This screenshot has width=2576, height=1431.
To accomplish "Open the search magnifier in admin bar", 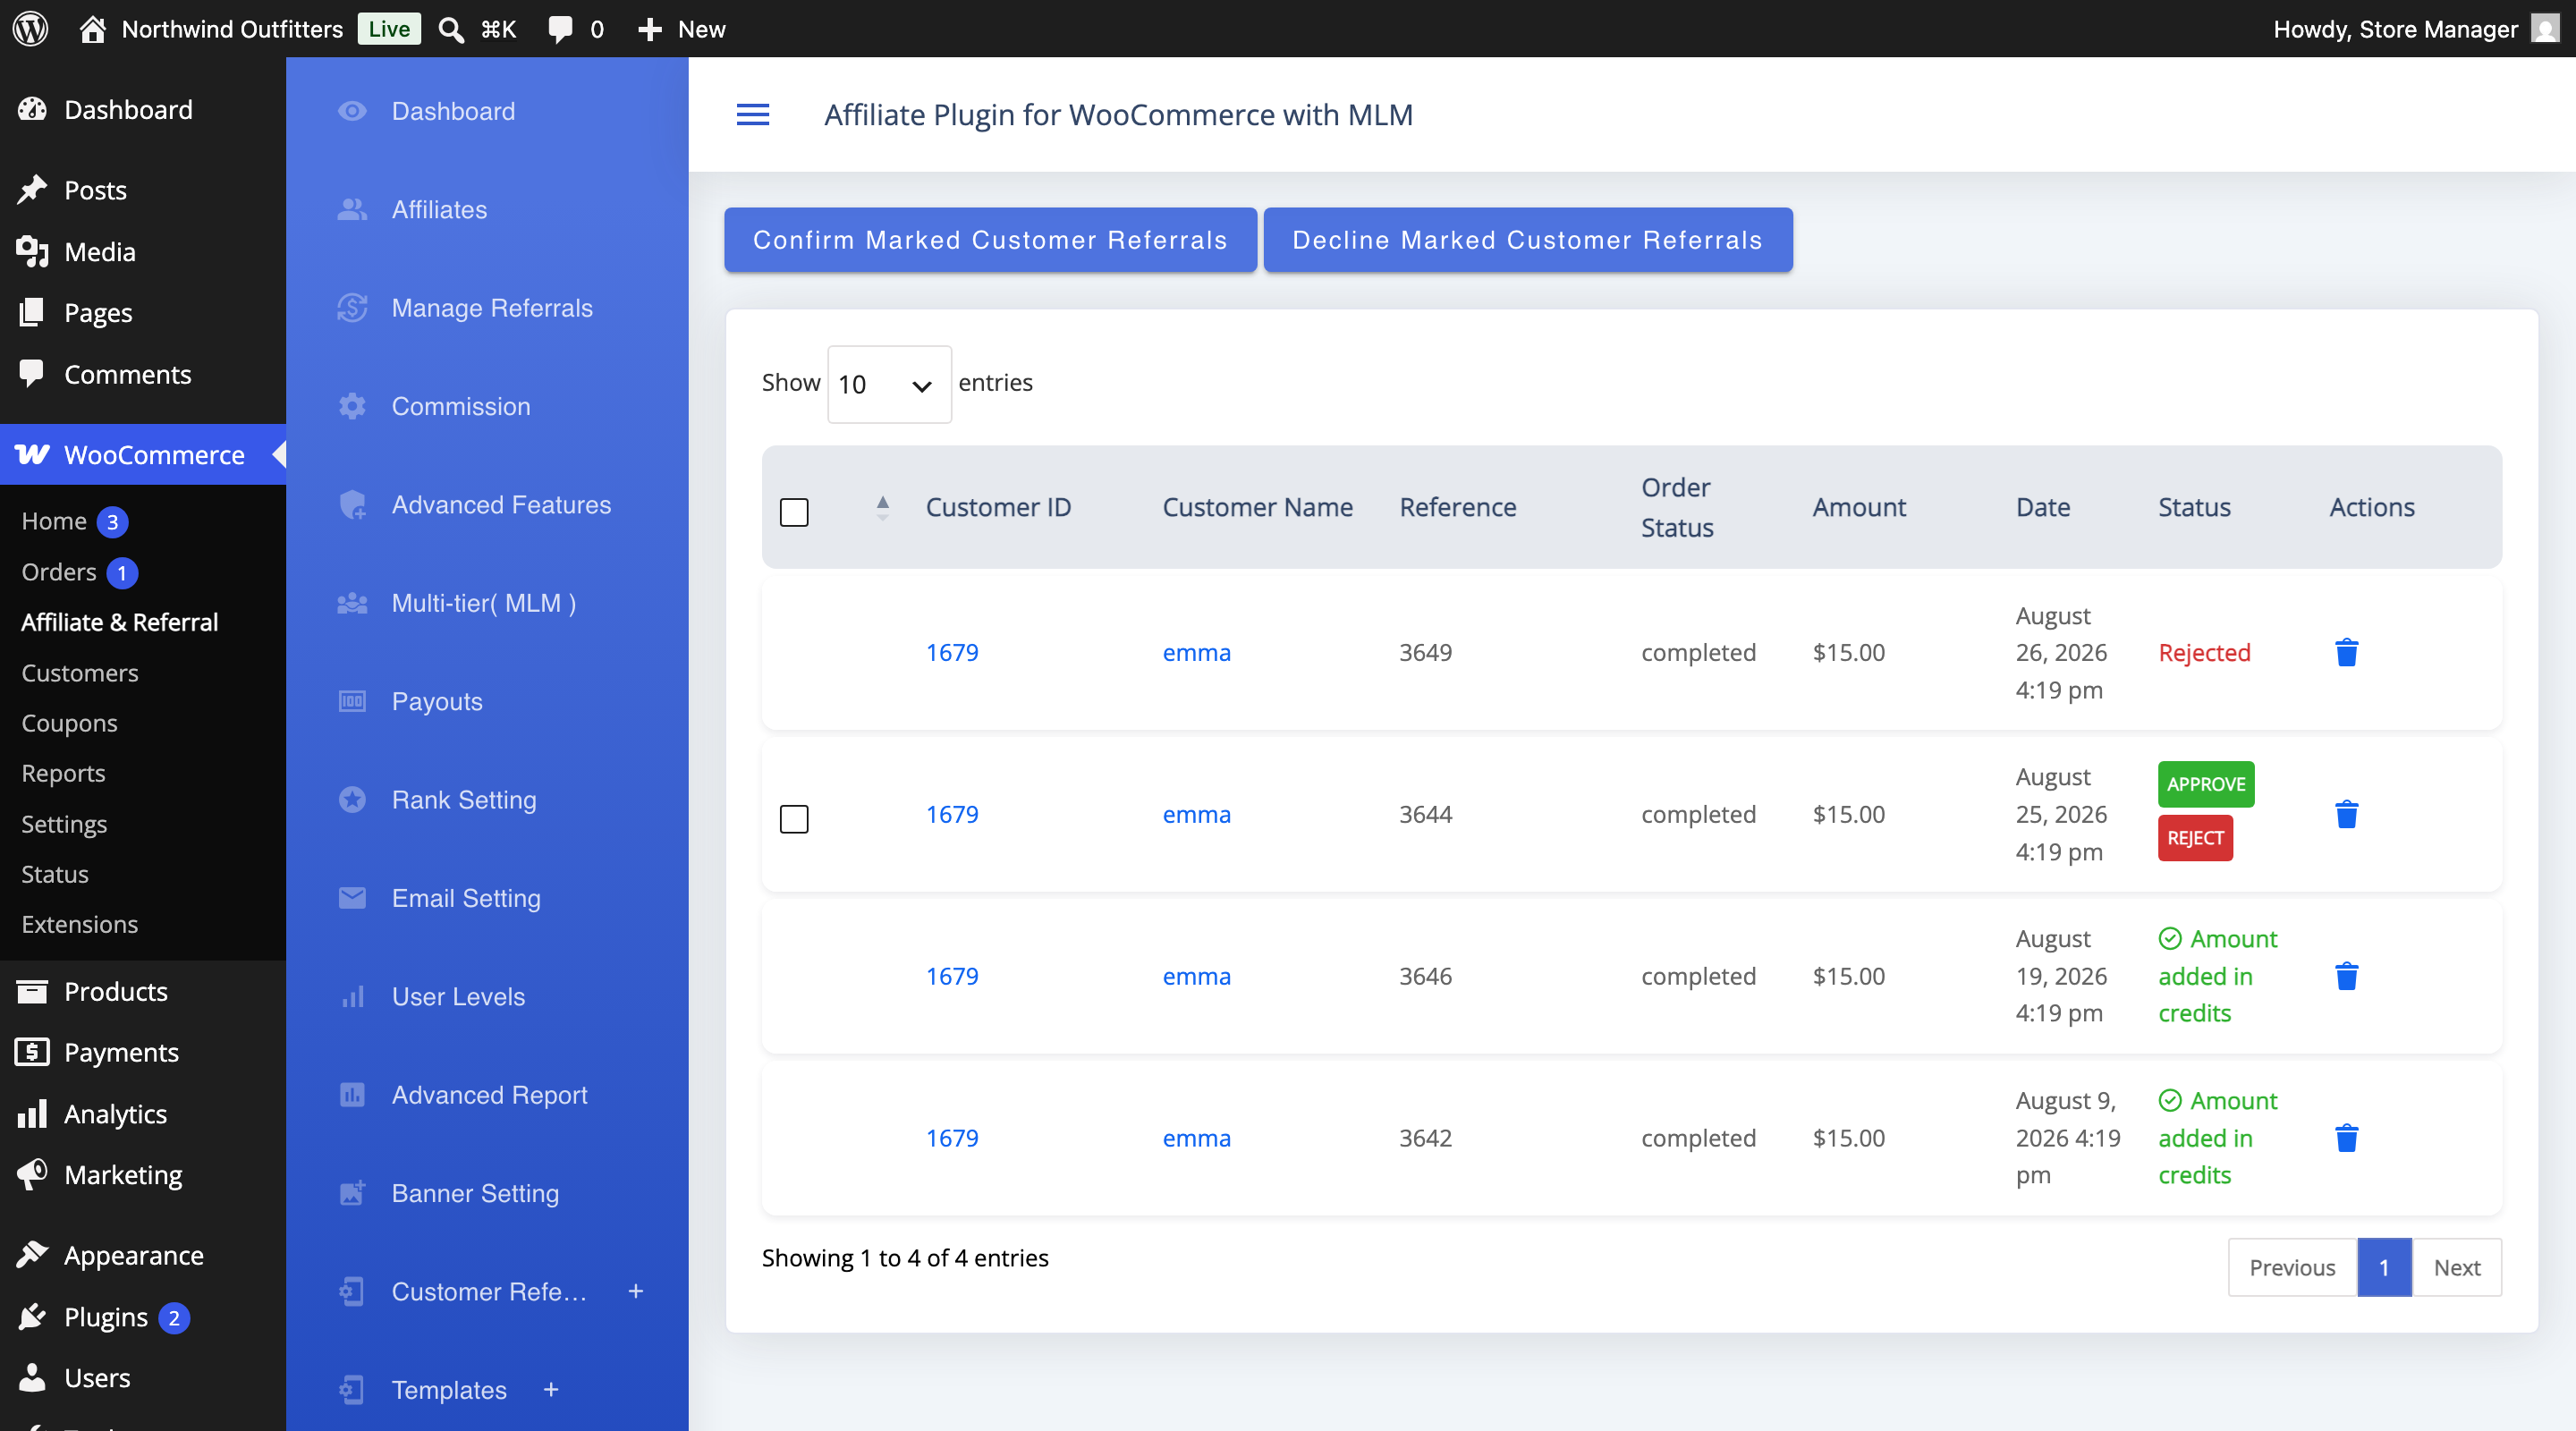I will pyautogui.click(x=452, y=29).
